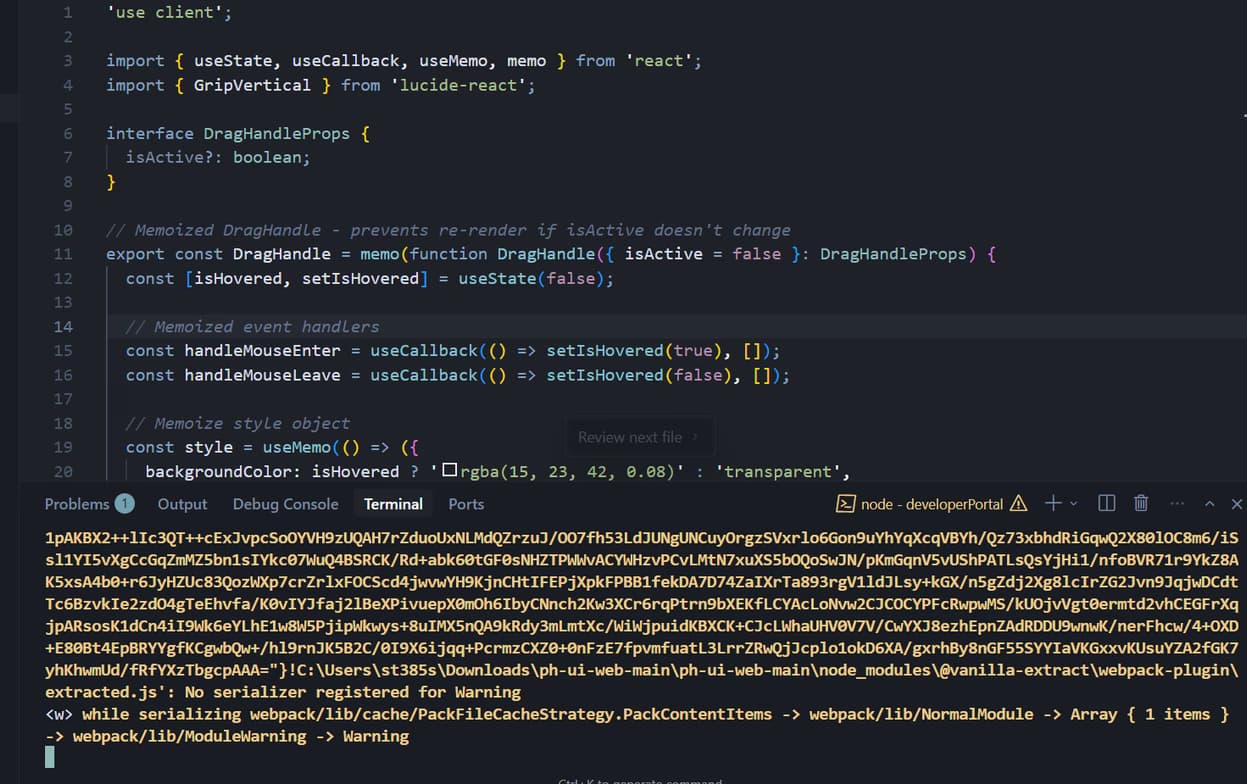Select the Terminal tab

[x=392, y=504]
